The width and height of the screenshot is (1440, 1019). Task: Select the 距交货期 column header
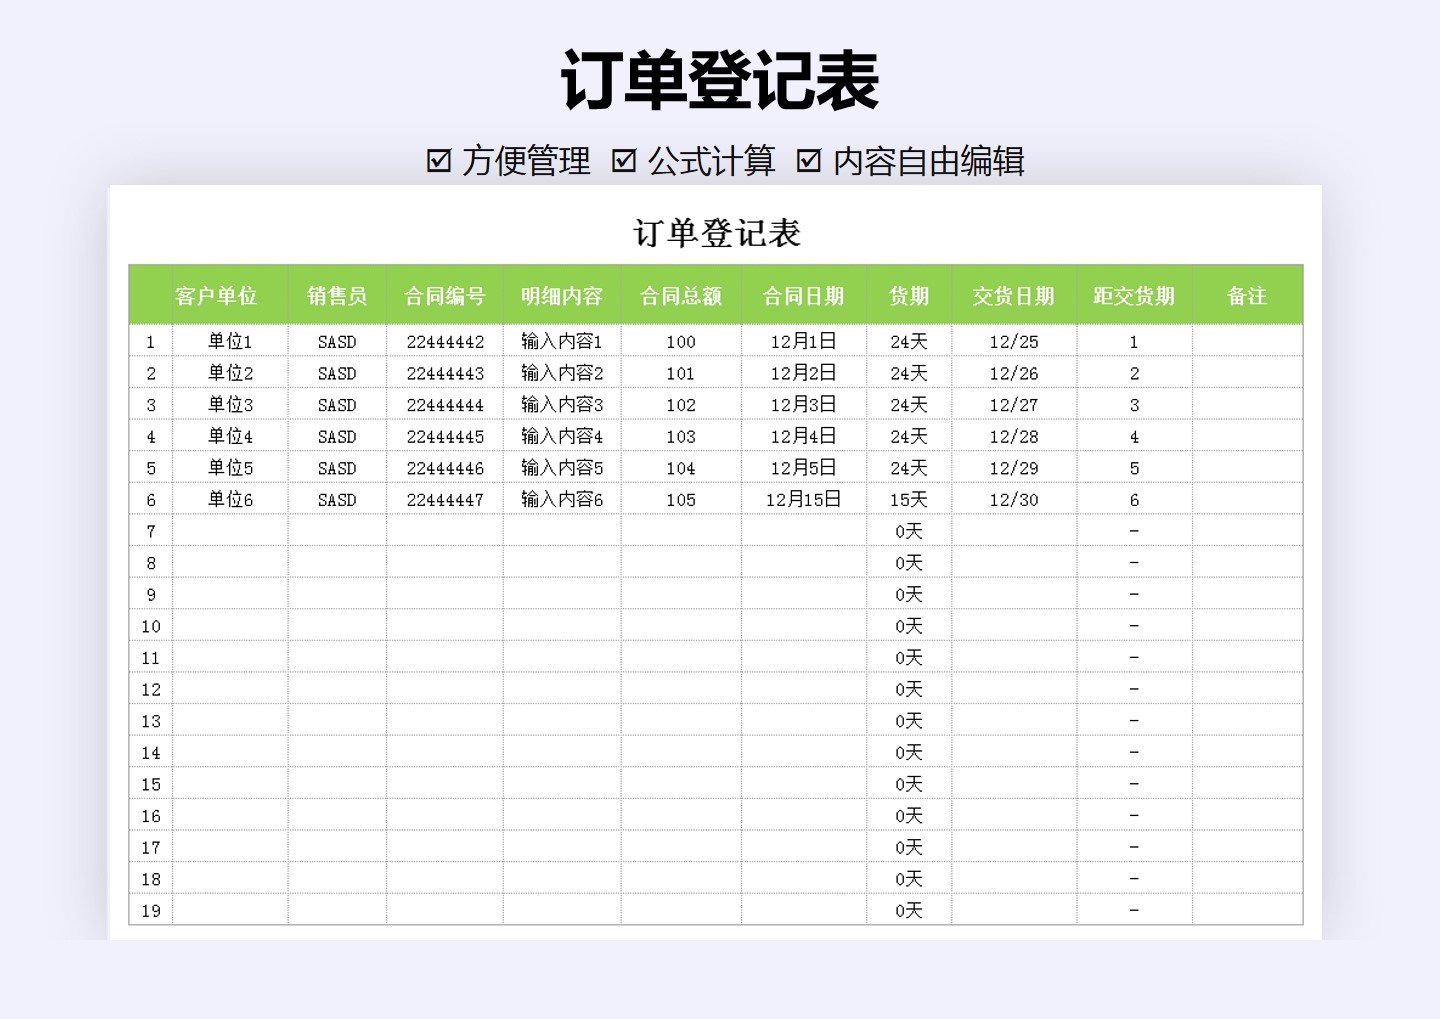(x=1133, y=296)
